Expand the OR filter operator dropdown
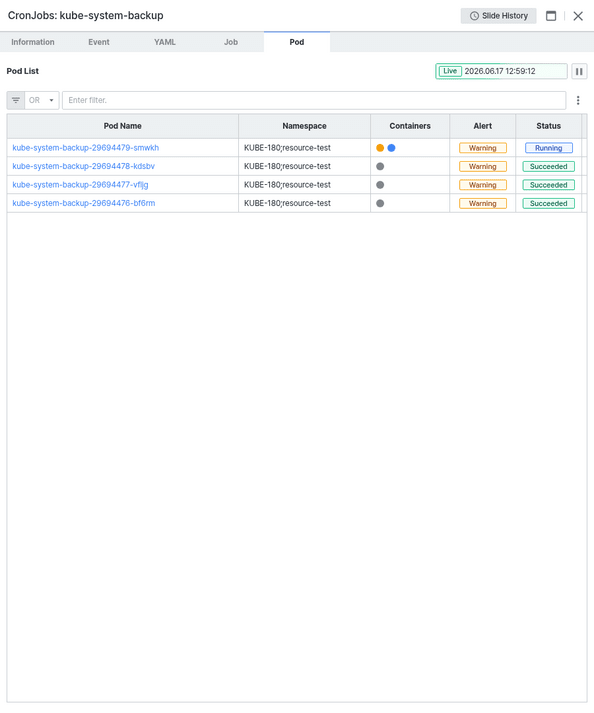Image resolution: width=594 pixels, height=713 pixels. [x=41, y=100]
